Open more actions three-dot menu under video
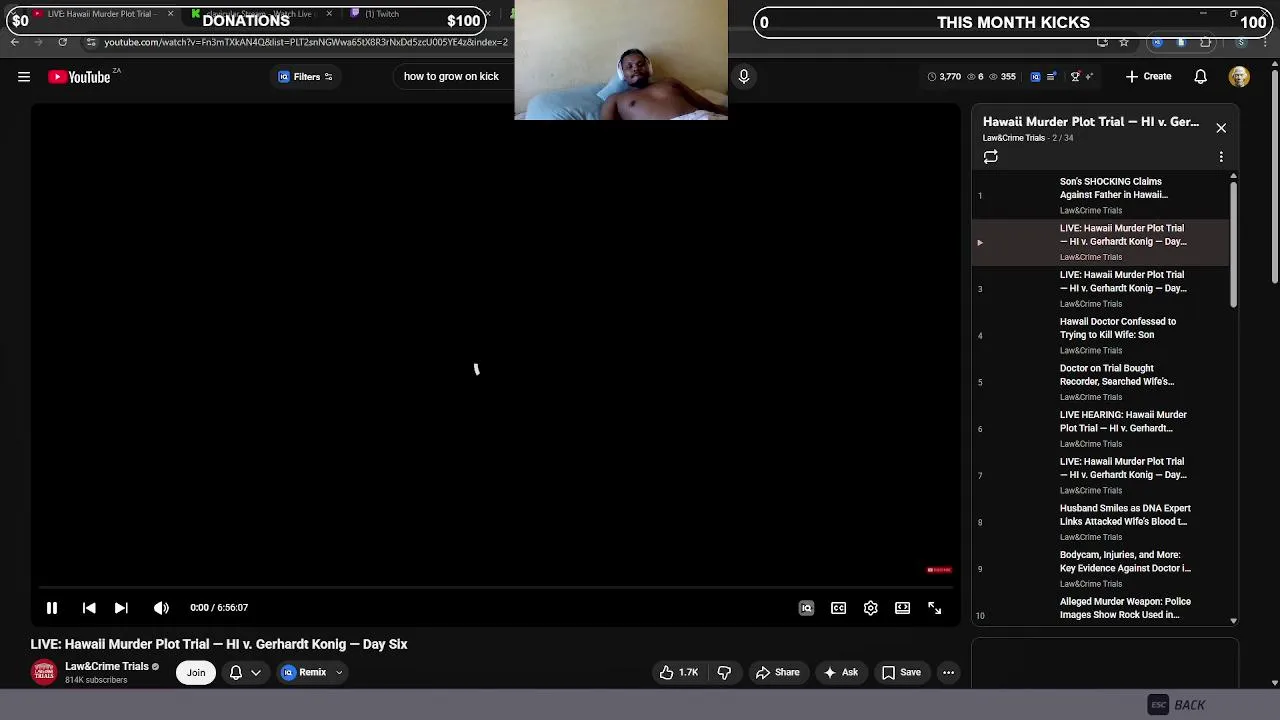This screenshot has width=1280, height=720. coord(948,672)
